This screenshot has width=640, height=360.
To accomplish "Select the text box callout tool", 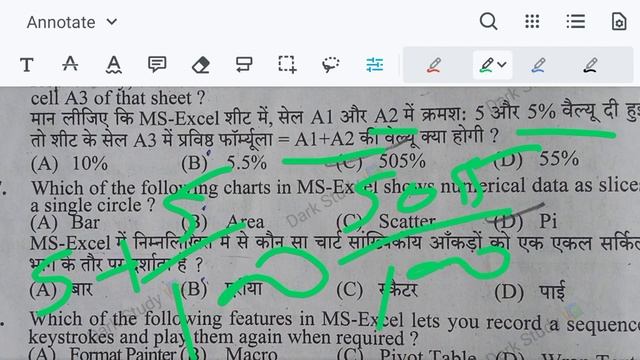I will (244, 64).
